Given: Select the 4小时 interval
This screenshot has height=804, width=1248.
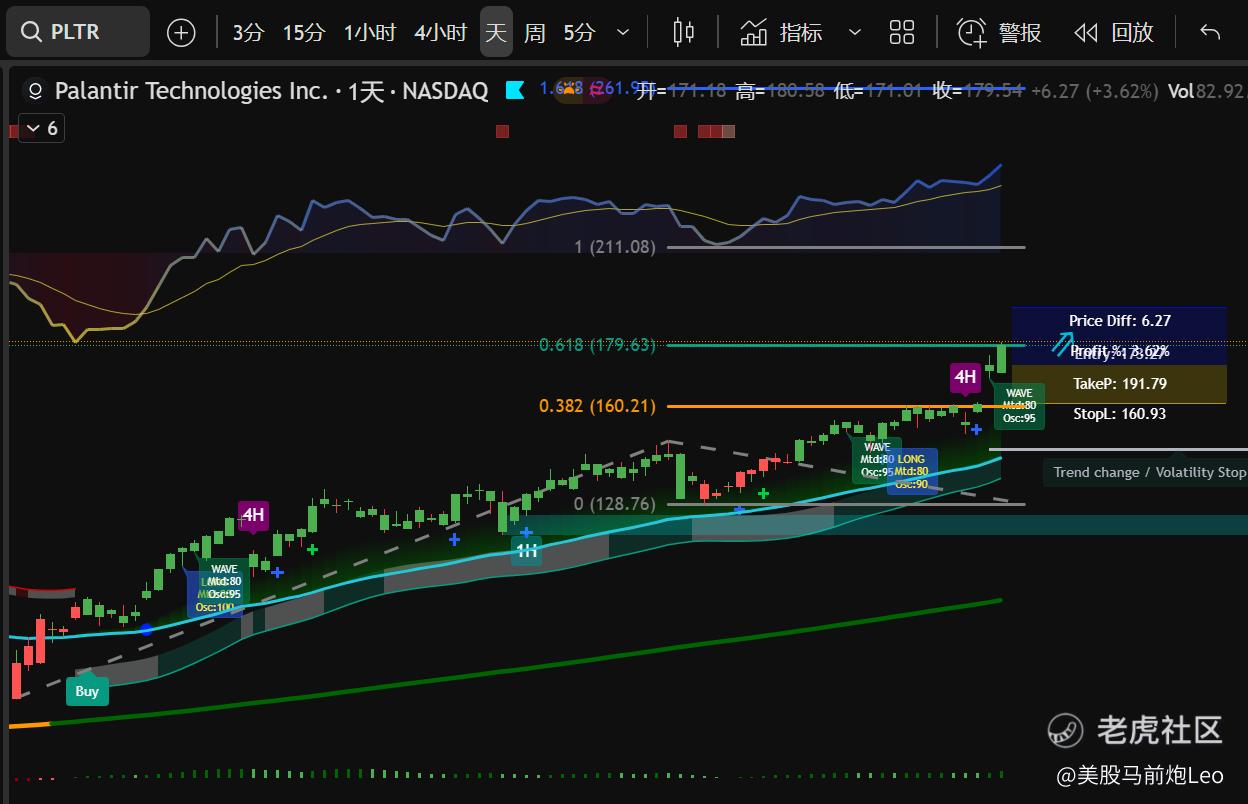Looking at the screenshot, I should (x=441, y=32).
